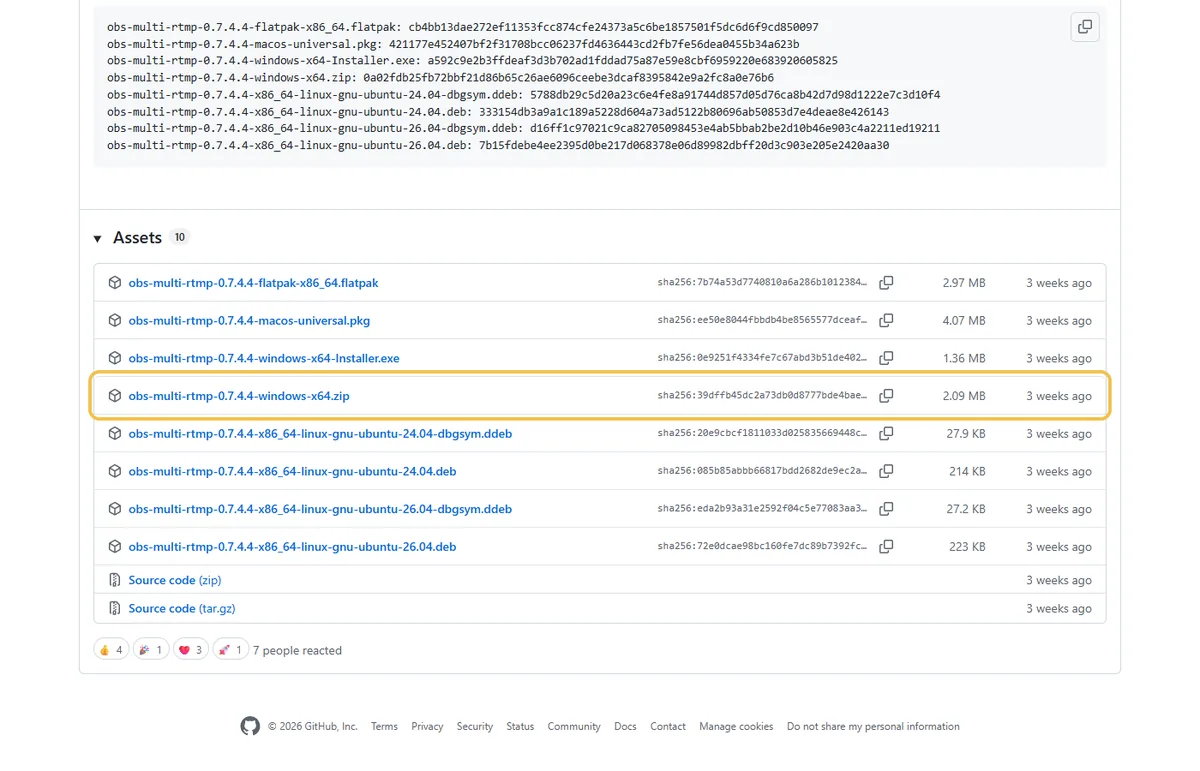Click the 2.09 MB size value

click(964, 396)
